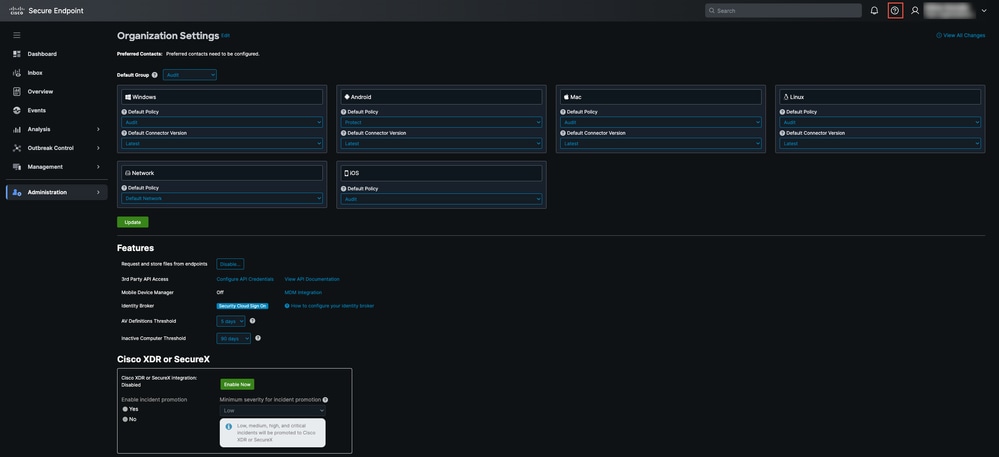This screenshot has width=999, height=457.
Task: Click Edit next to Organization Settings
Action: (226, 36)
